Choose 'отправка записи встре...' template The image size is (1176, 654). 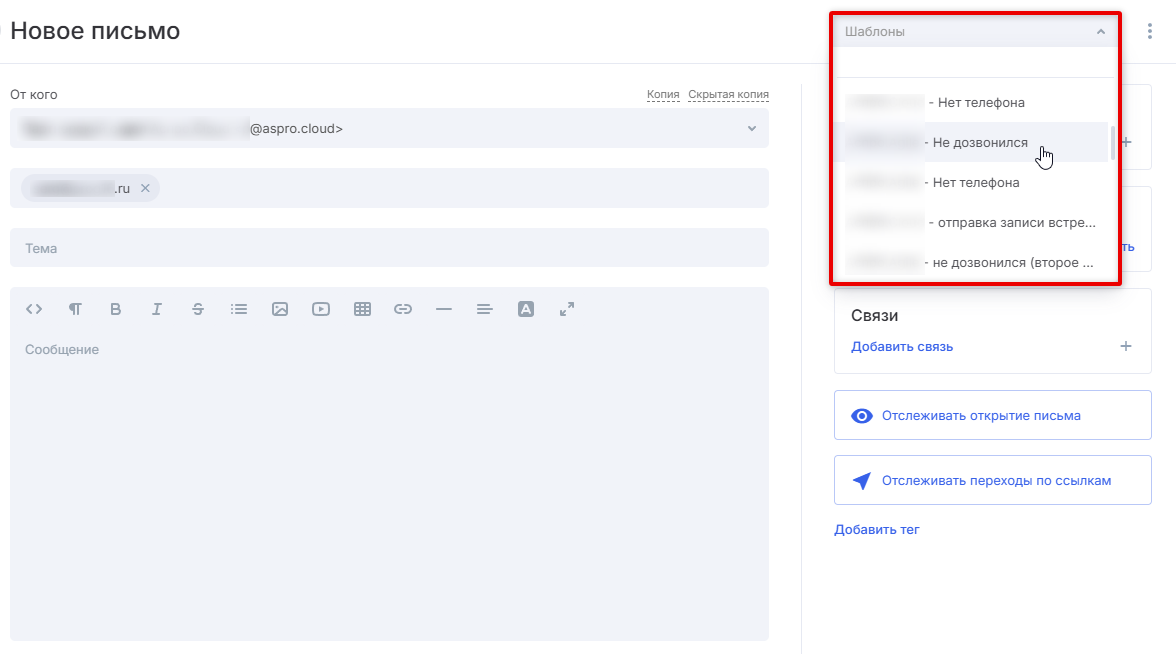click(1010, 222)
